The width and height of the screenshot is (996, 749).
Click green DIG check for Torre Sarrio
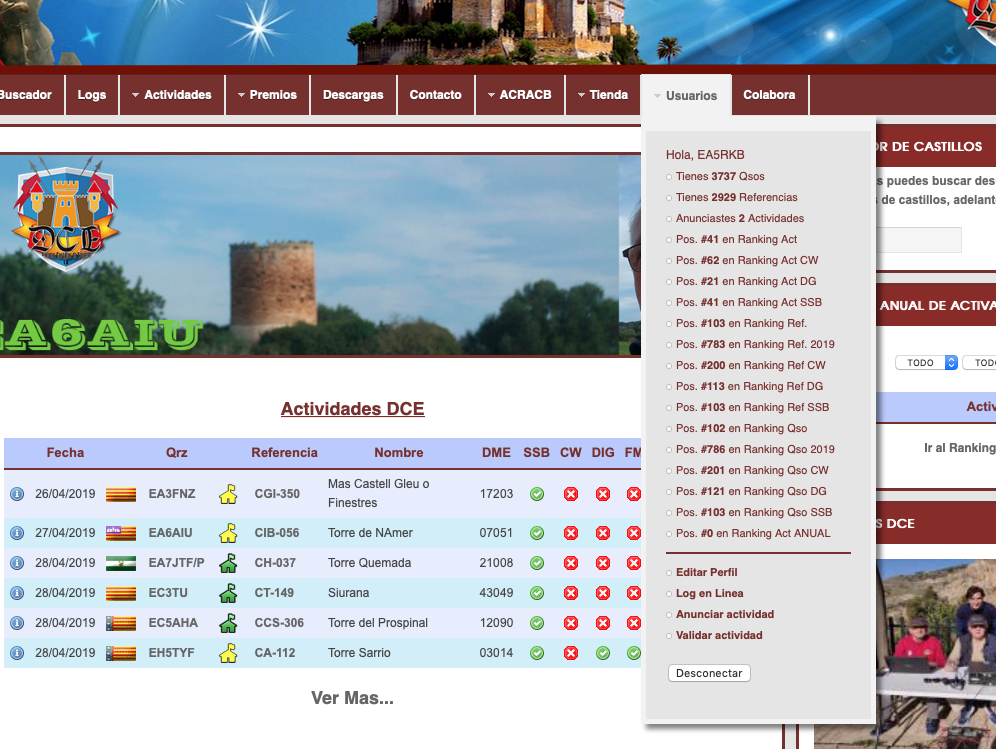pyautogui.click(x=603, y=653)
